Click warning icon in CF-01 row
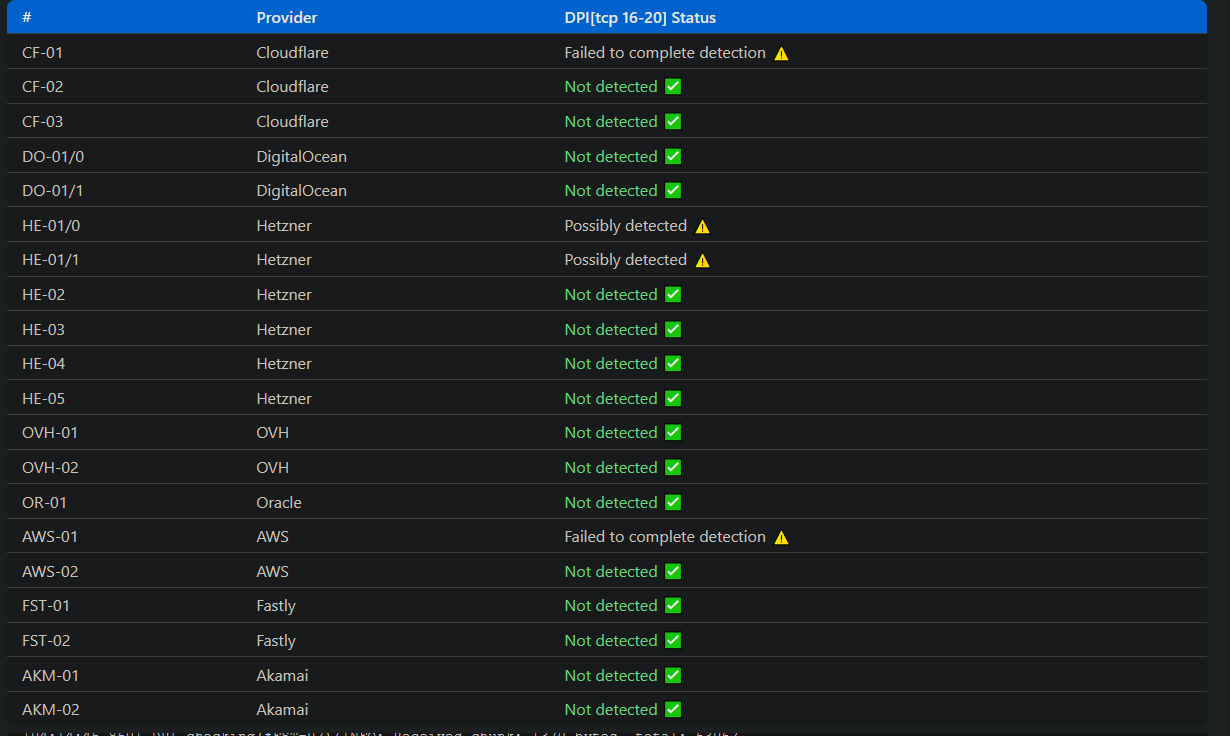Image resolution: width=1230 pixels, height=736 pixels. pyautogui.click(x=781, y=53)
